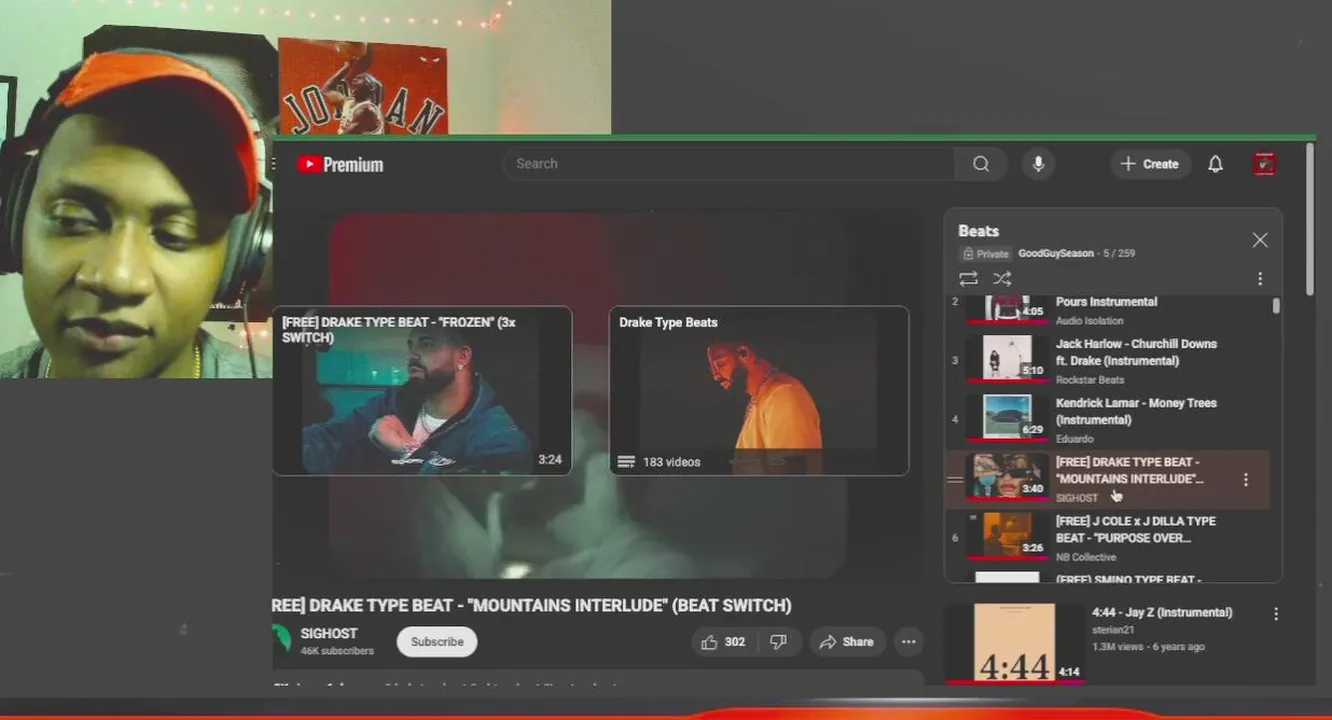Screen dimensions: 1332x720
Task: Open 4:44 Jay Z Instrumental suggested video
Action: (1162, 612)
